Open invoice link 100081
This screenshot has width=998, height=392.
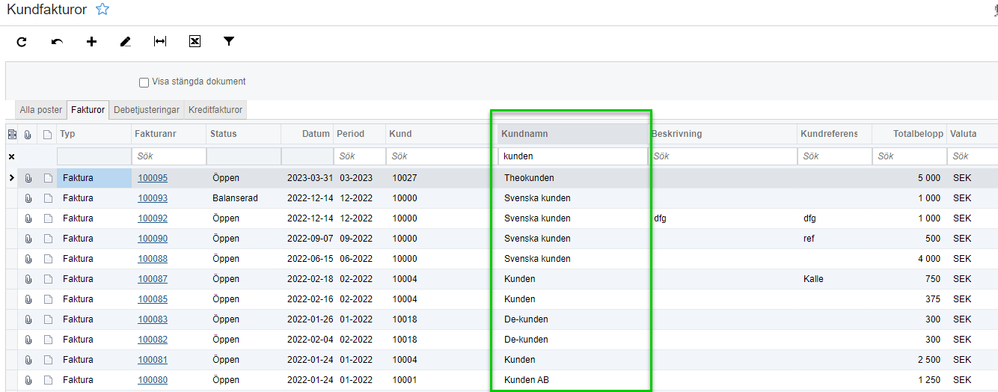pyautogui.click(x=153, y=360)
